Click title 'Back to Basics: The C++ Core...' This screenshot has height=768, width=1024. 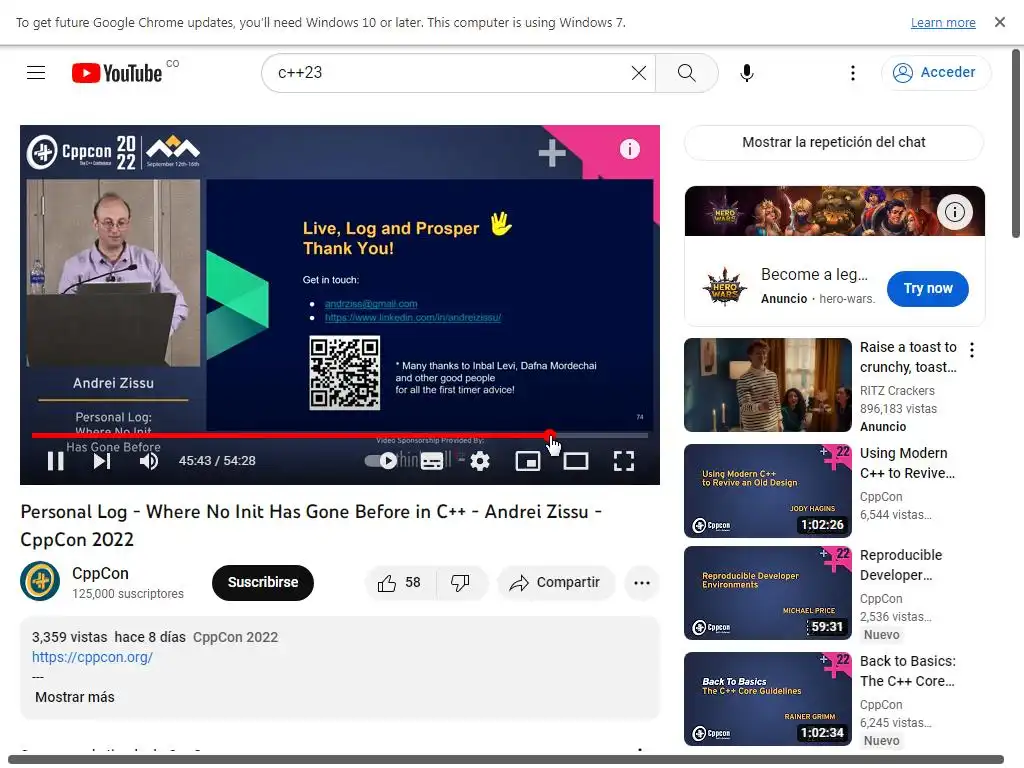coord(908,671)
